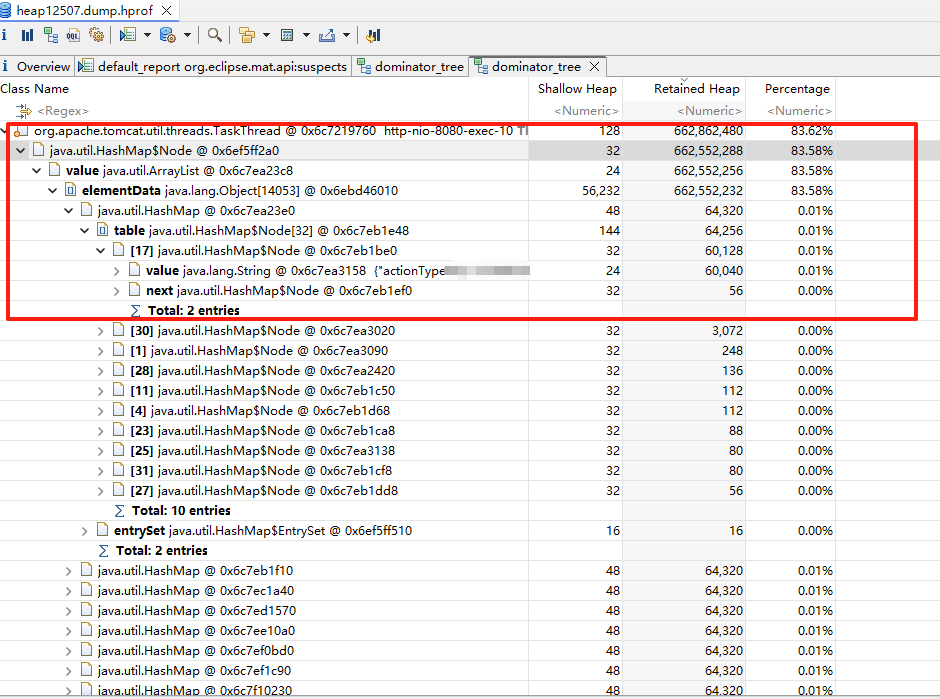Expand the [30] HashMap$Node entry
This screenshot has height=699, width=940.
click(101, 330)
